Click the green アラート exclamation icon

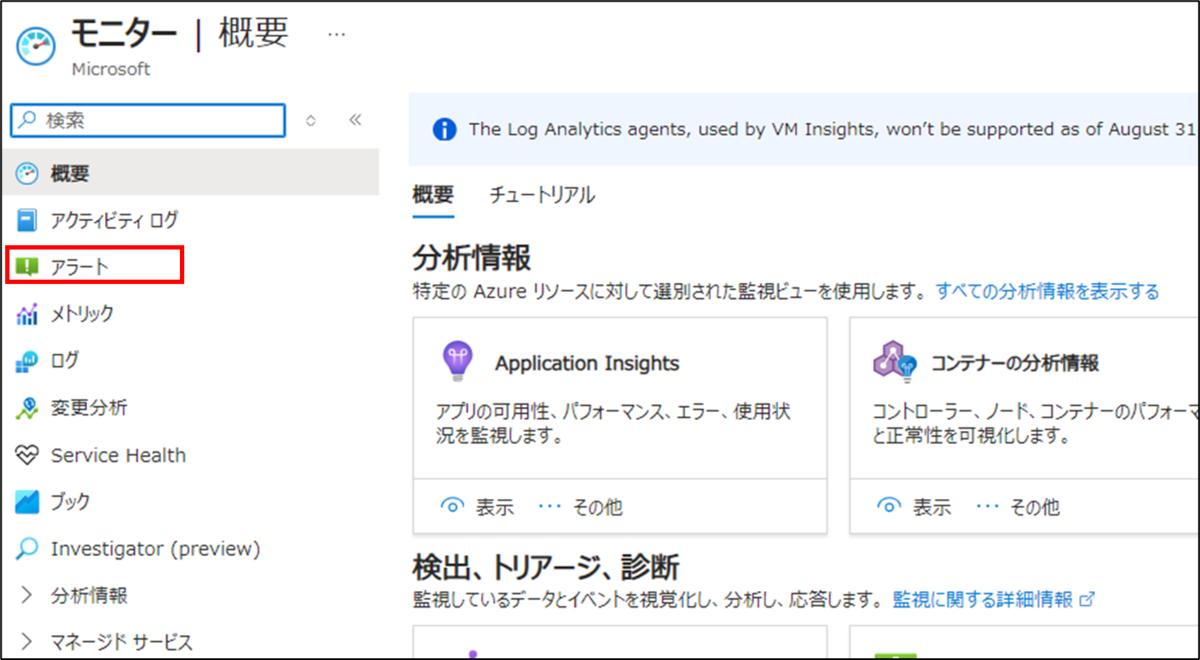(x=27, y=266)
